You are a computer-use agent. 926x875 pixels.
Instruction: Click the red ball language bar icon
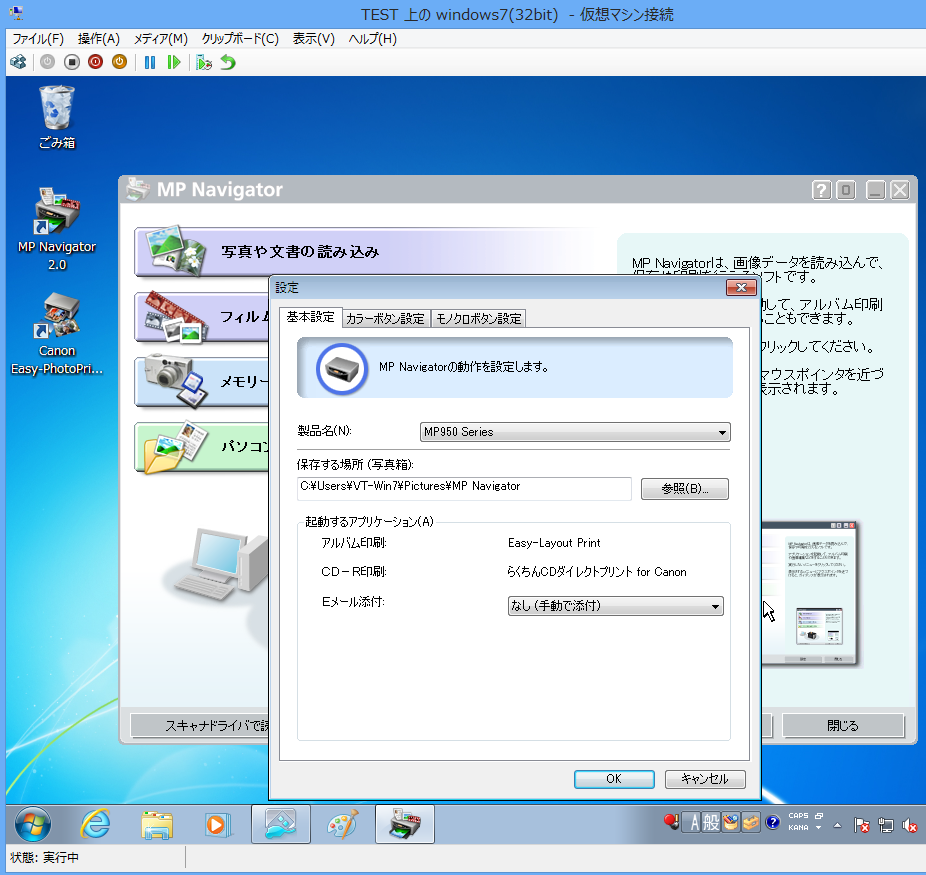671,821
